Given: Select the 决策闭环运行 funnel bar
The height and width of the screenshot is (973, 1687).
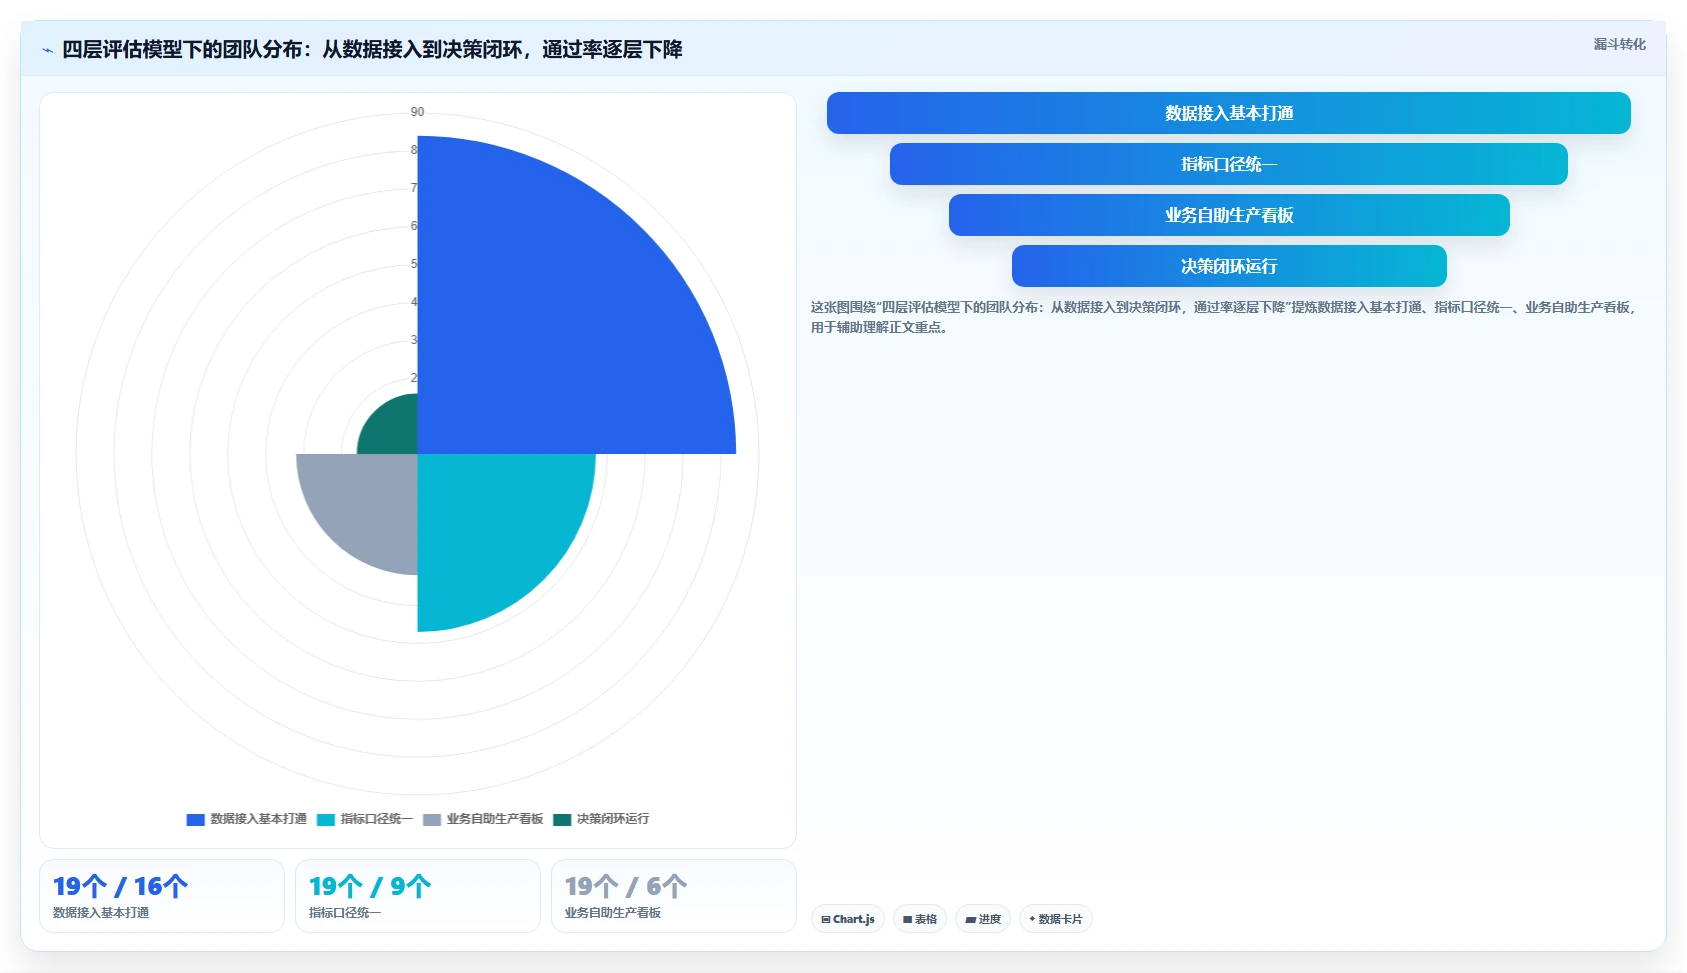Looking at the screenshot, I should click(1228, 266).
